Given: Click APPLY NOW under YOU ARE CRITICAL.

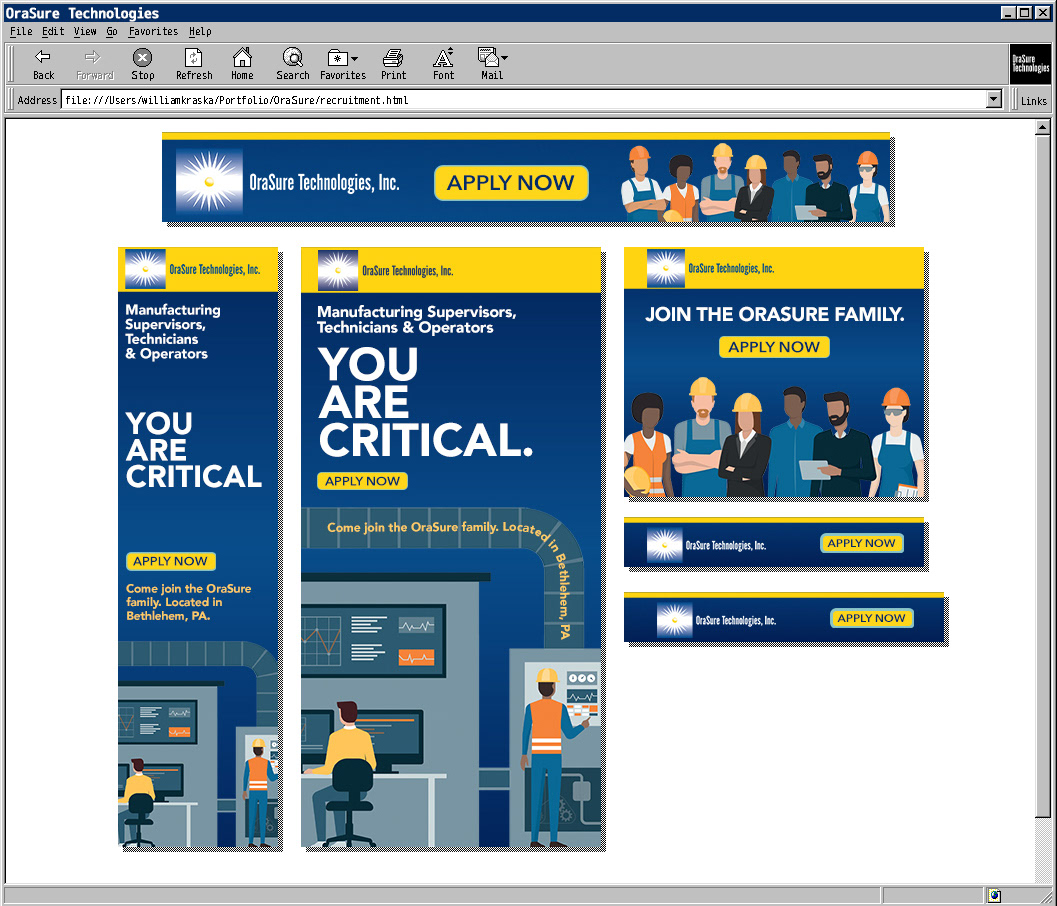Looking at the screenshot, I should click(x=362, y=481).
